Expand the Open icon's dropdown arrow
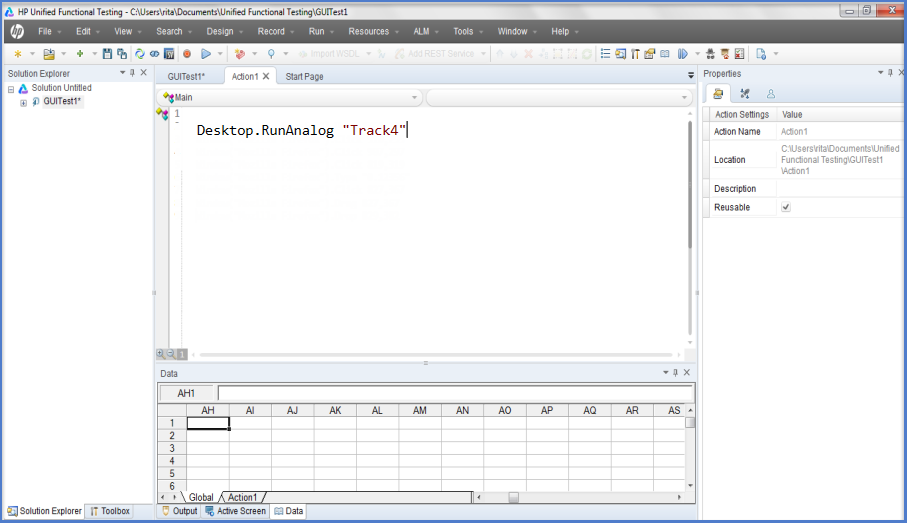Screen dimensions: 907x523 click(64, 54)
